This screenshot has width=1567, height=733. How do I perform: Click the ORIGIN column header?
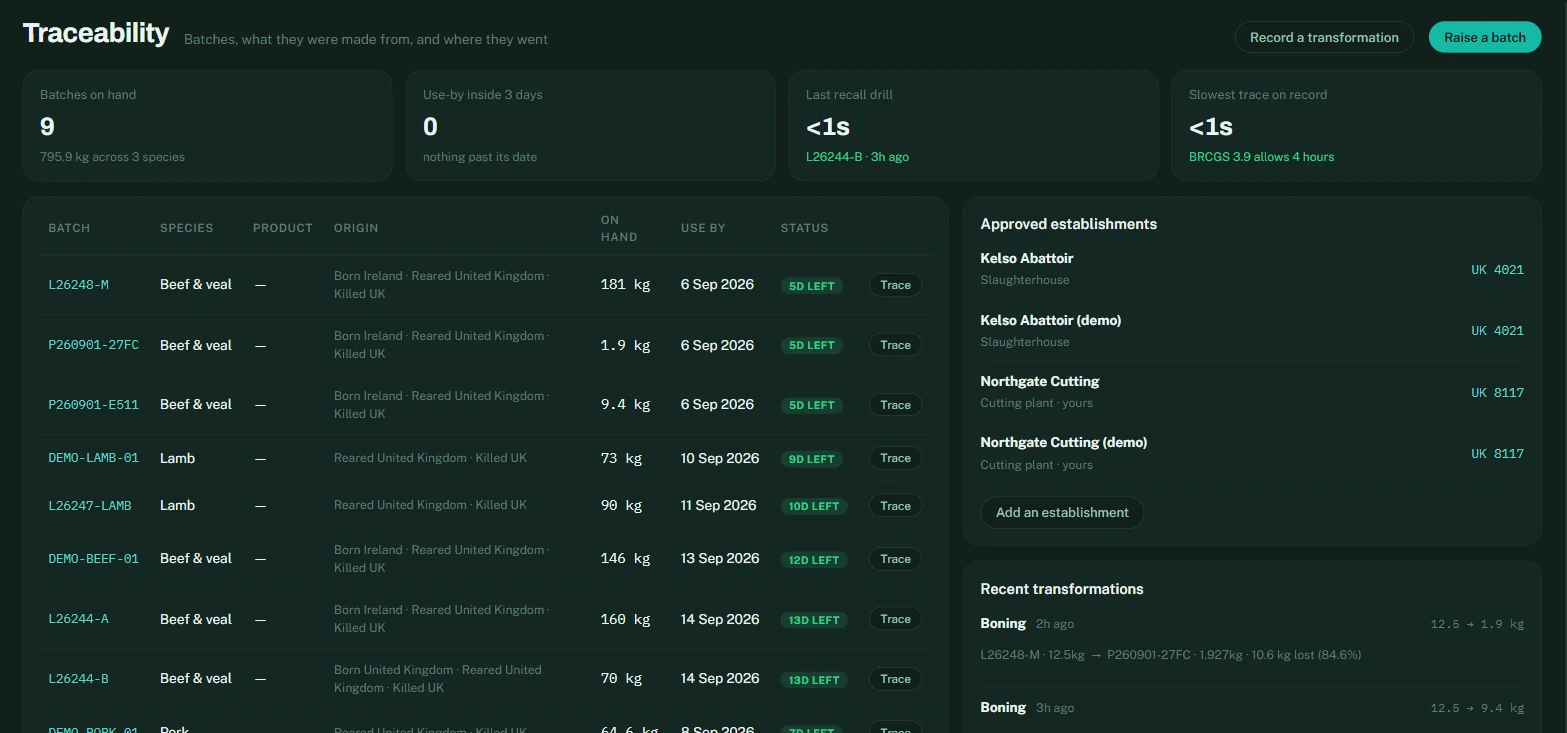click(356, 228)
